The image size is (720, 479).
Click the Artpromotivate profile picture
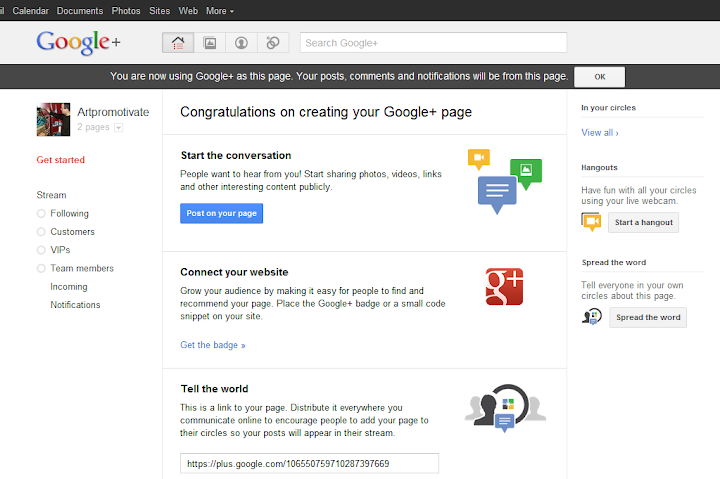[x=53, y=119]
